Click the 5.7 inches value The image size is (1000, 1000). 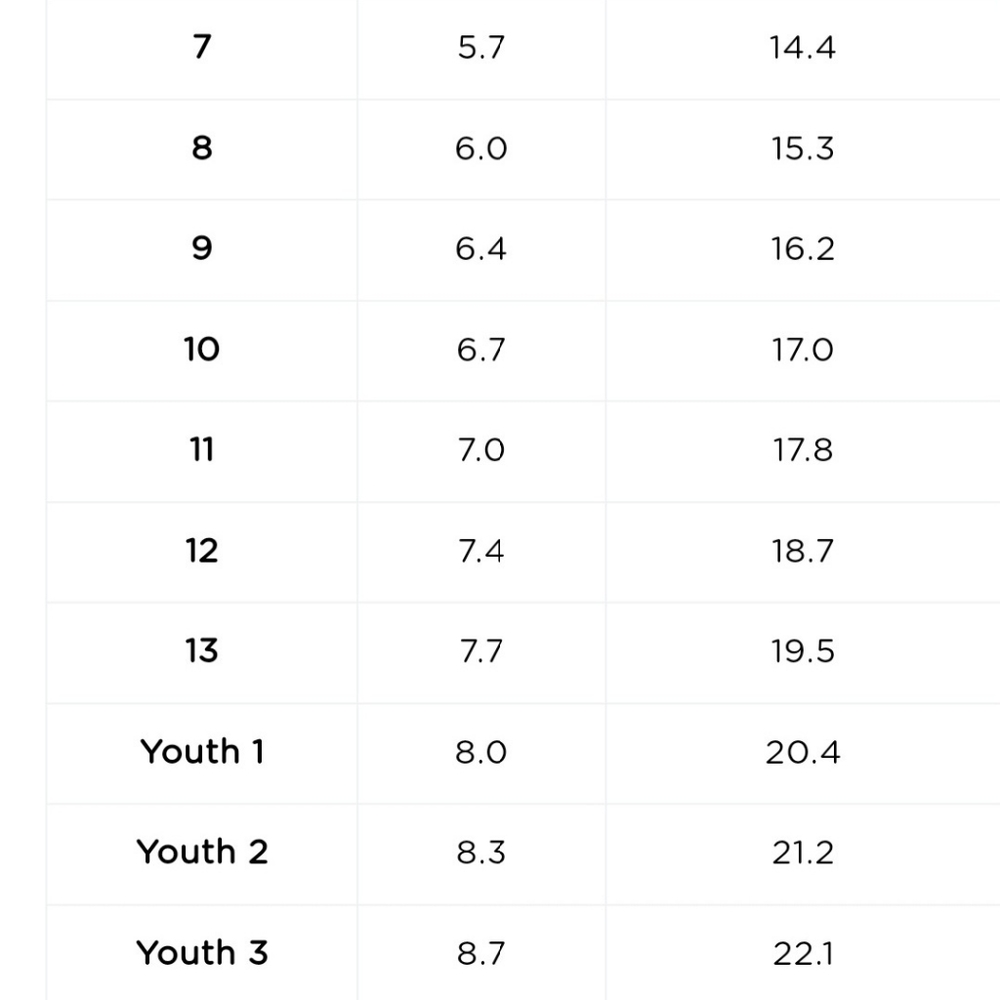coord(481,48)
